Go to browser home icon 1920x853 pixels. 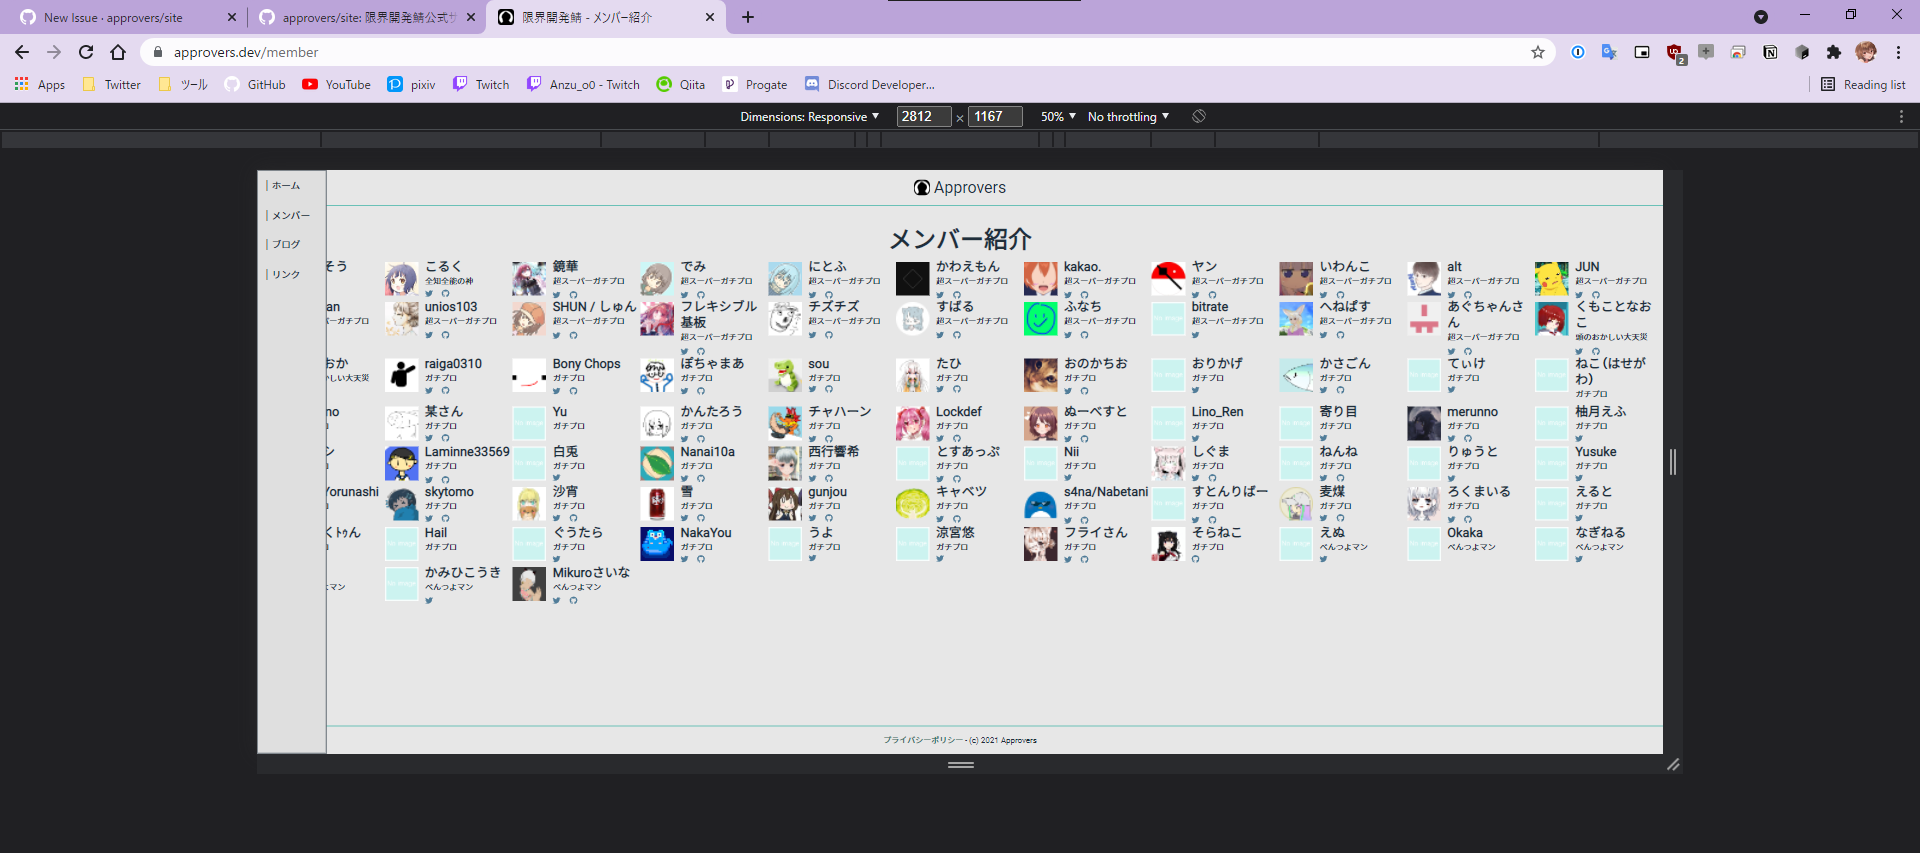coord(118,52)
